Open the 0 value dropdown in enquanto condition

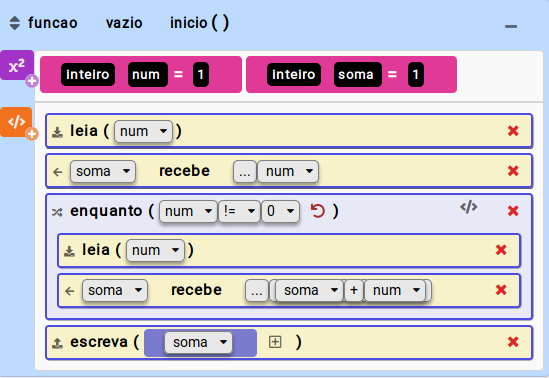click(x=280, y=211)
